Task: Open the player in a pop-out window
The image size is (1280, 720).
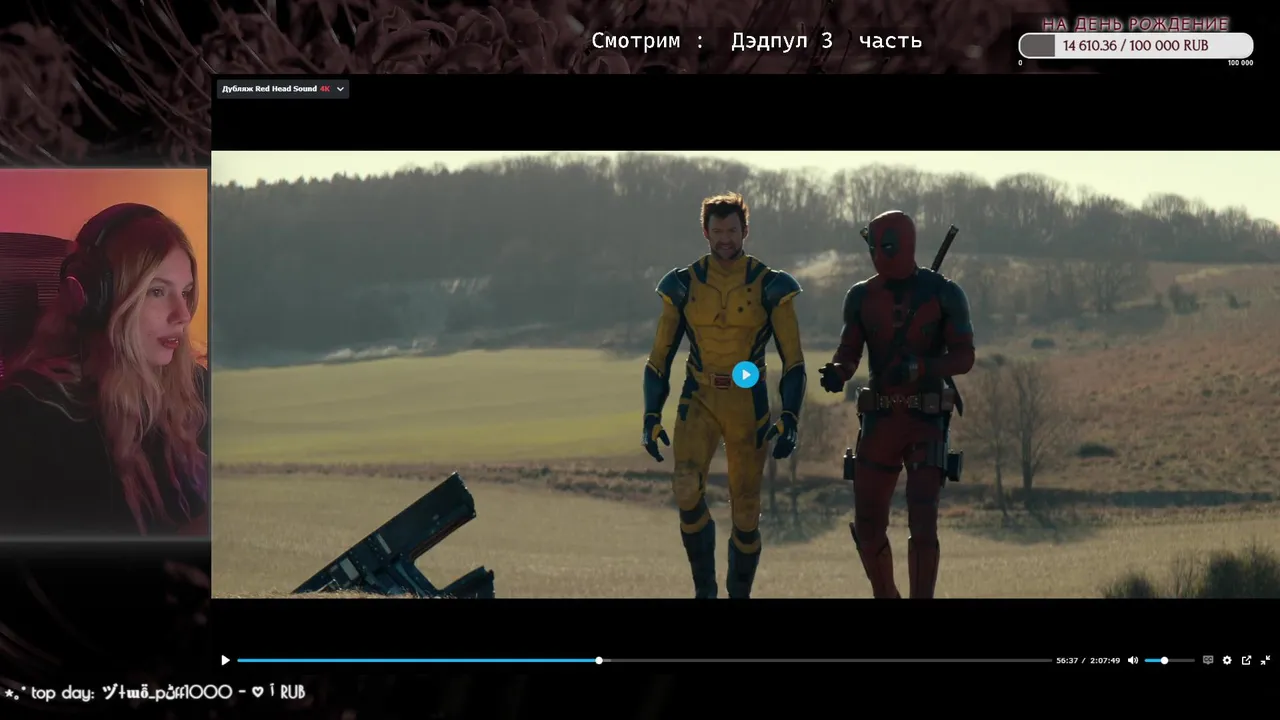Action: 1246,660
